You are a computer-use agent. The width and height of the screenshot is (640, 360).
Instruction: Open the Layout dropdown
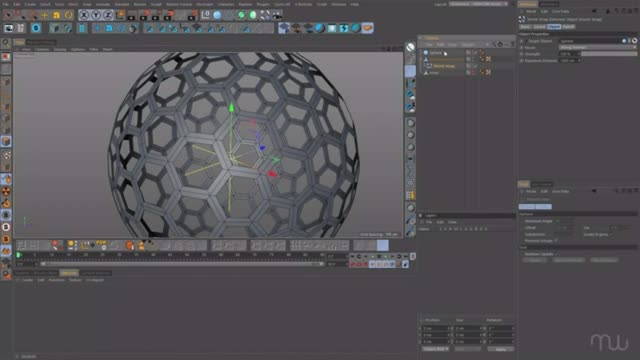[479, 4]
